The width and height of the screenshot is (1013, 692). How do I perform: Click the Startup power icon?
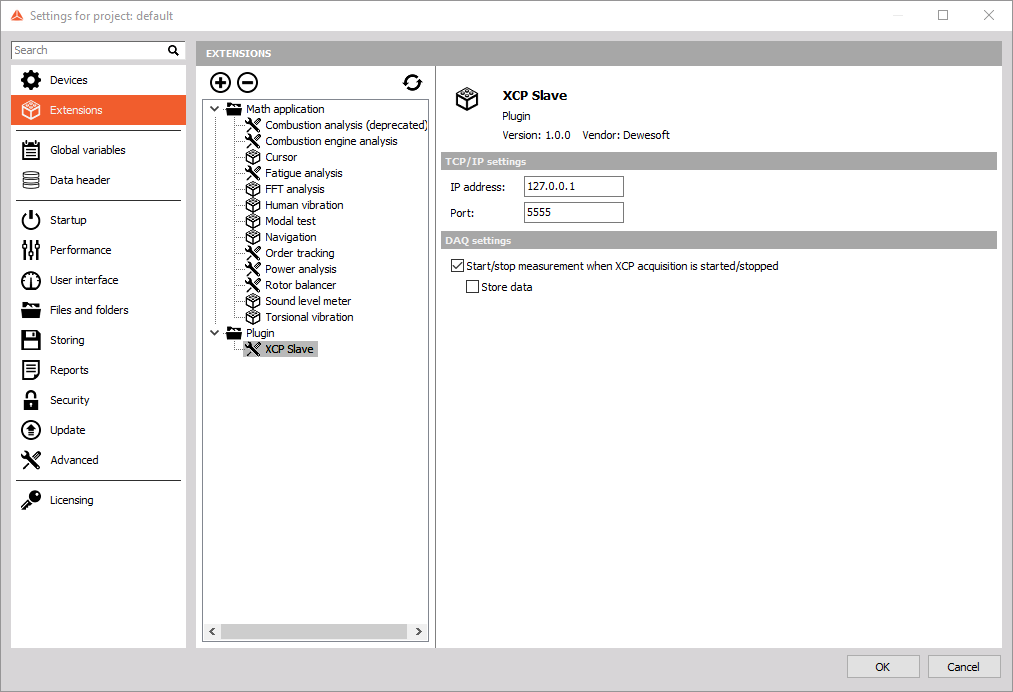pyautogui.click(x=31, y=220)
